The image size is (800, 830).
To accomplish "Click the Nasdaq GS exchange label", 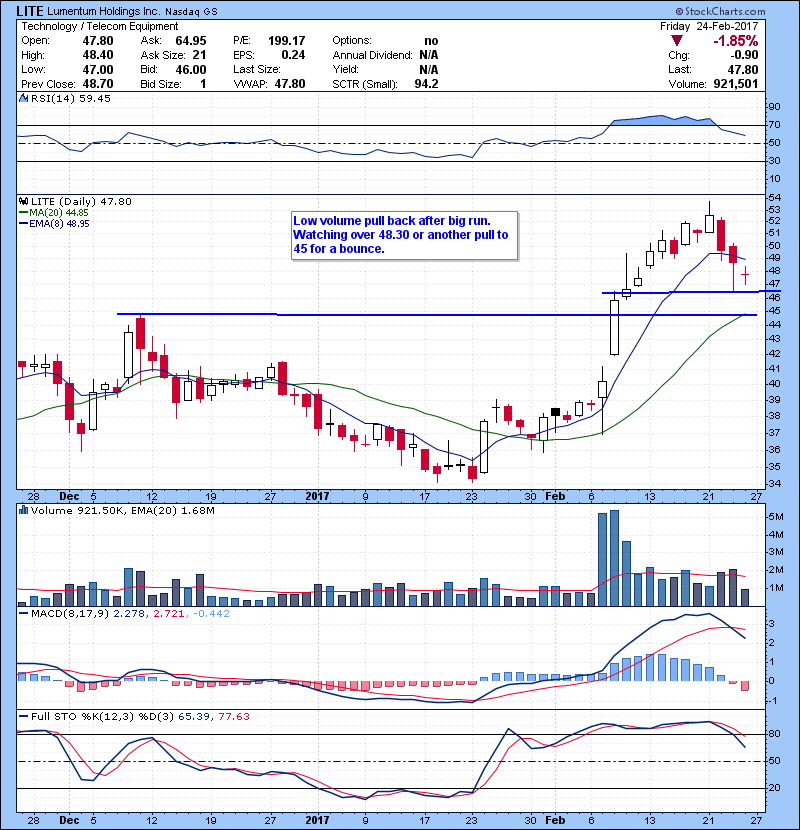I will pos(191,12).
